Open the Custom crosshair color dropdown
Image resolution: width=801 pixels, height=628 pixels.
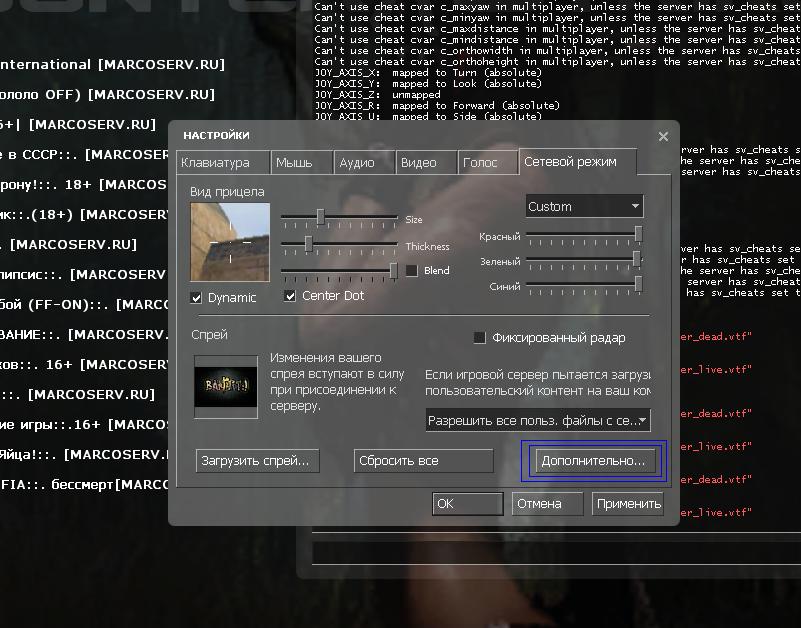584,206
